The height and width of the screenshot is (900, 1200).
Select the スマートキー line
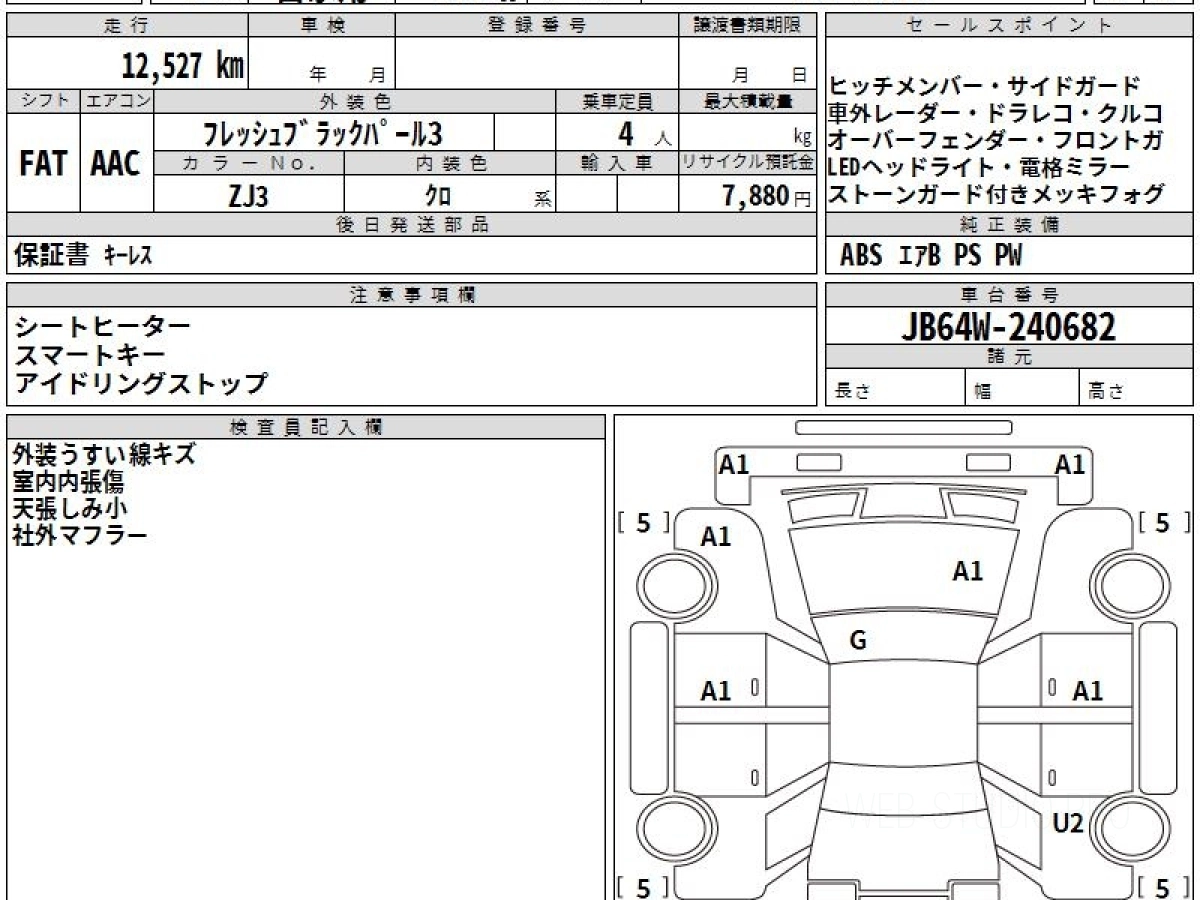click(x=89, y=354)
